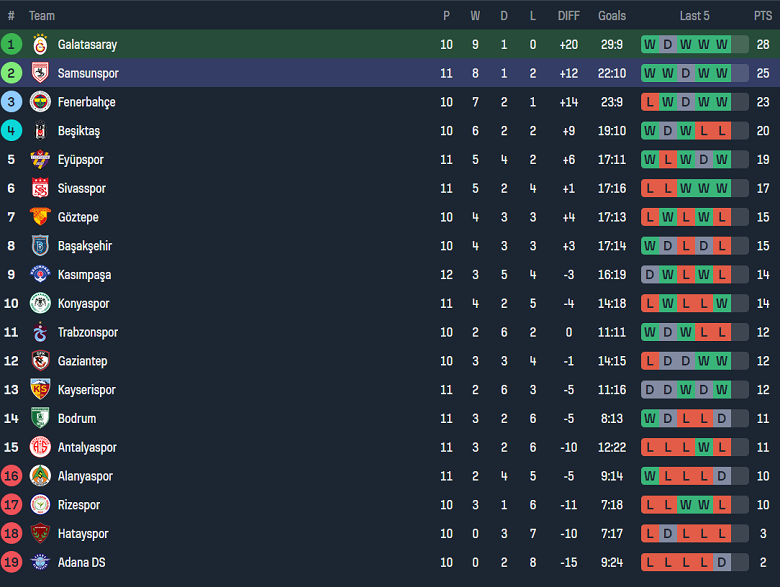This screenshot has height=587, width=780.
Task: Sort standings by Goals column header
Action: tap(612, 16)
